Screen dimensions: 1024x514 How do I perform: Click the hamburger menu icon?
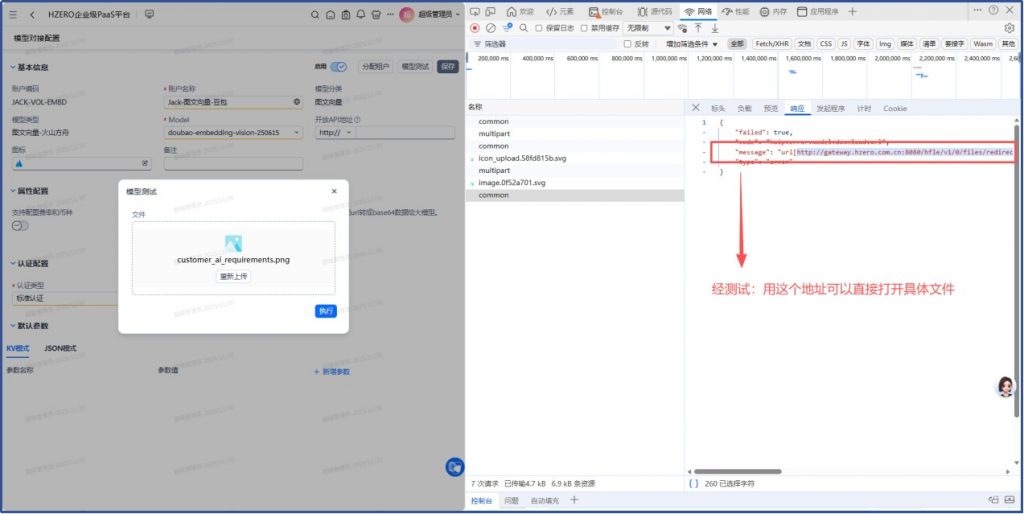13,15
